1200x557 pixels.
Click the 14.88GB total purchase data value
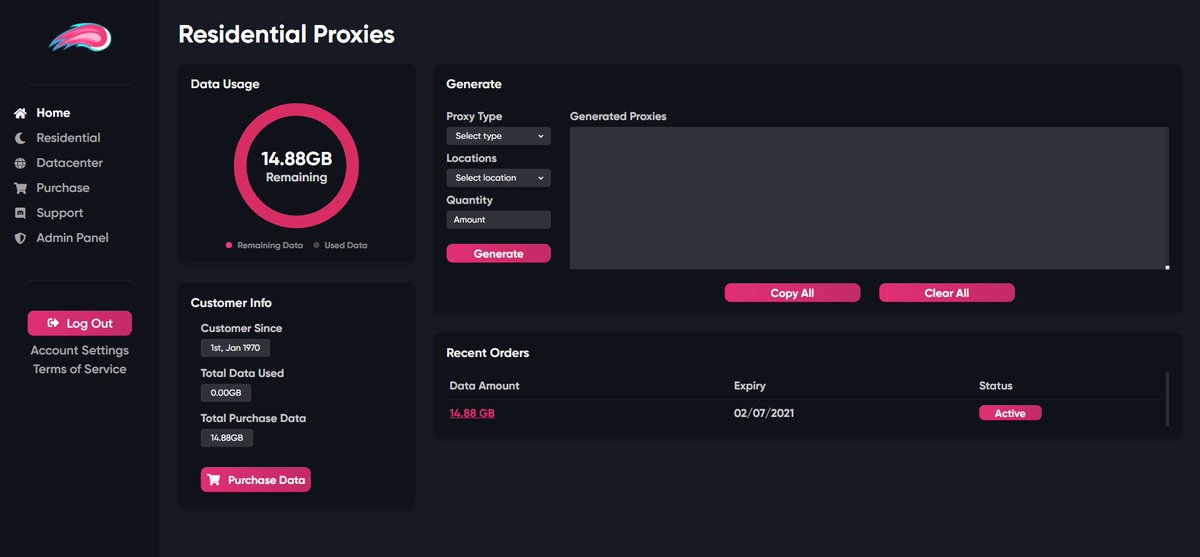pos(227,438)
